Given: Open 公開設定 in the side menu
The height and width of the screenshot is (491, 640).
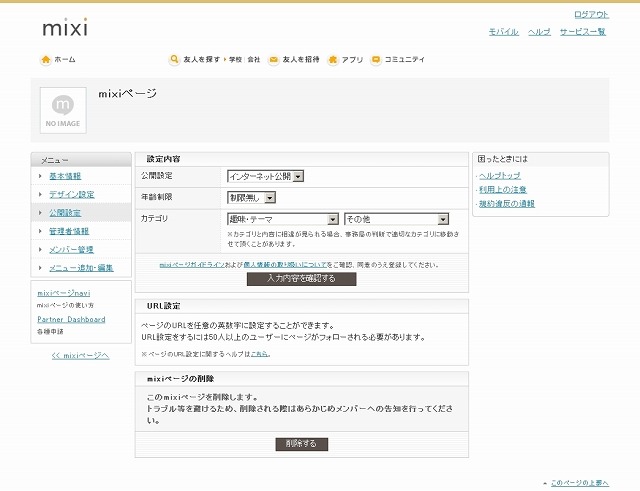Looking at the screenshot, I should pos(65,213).
